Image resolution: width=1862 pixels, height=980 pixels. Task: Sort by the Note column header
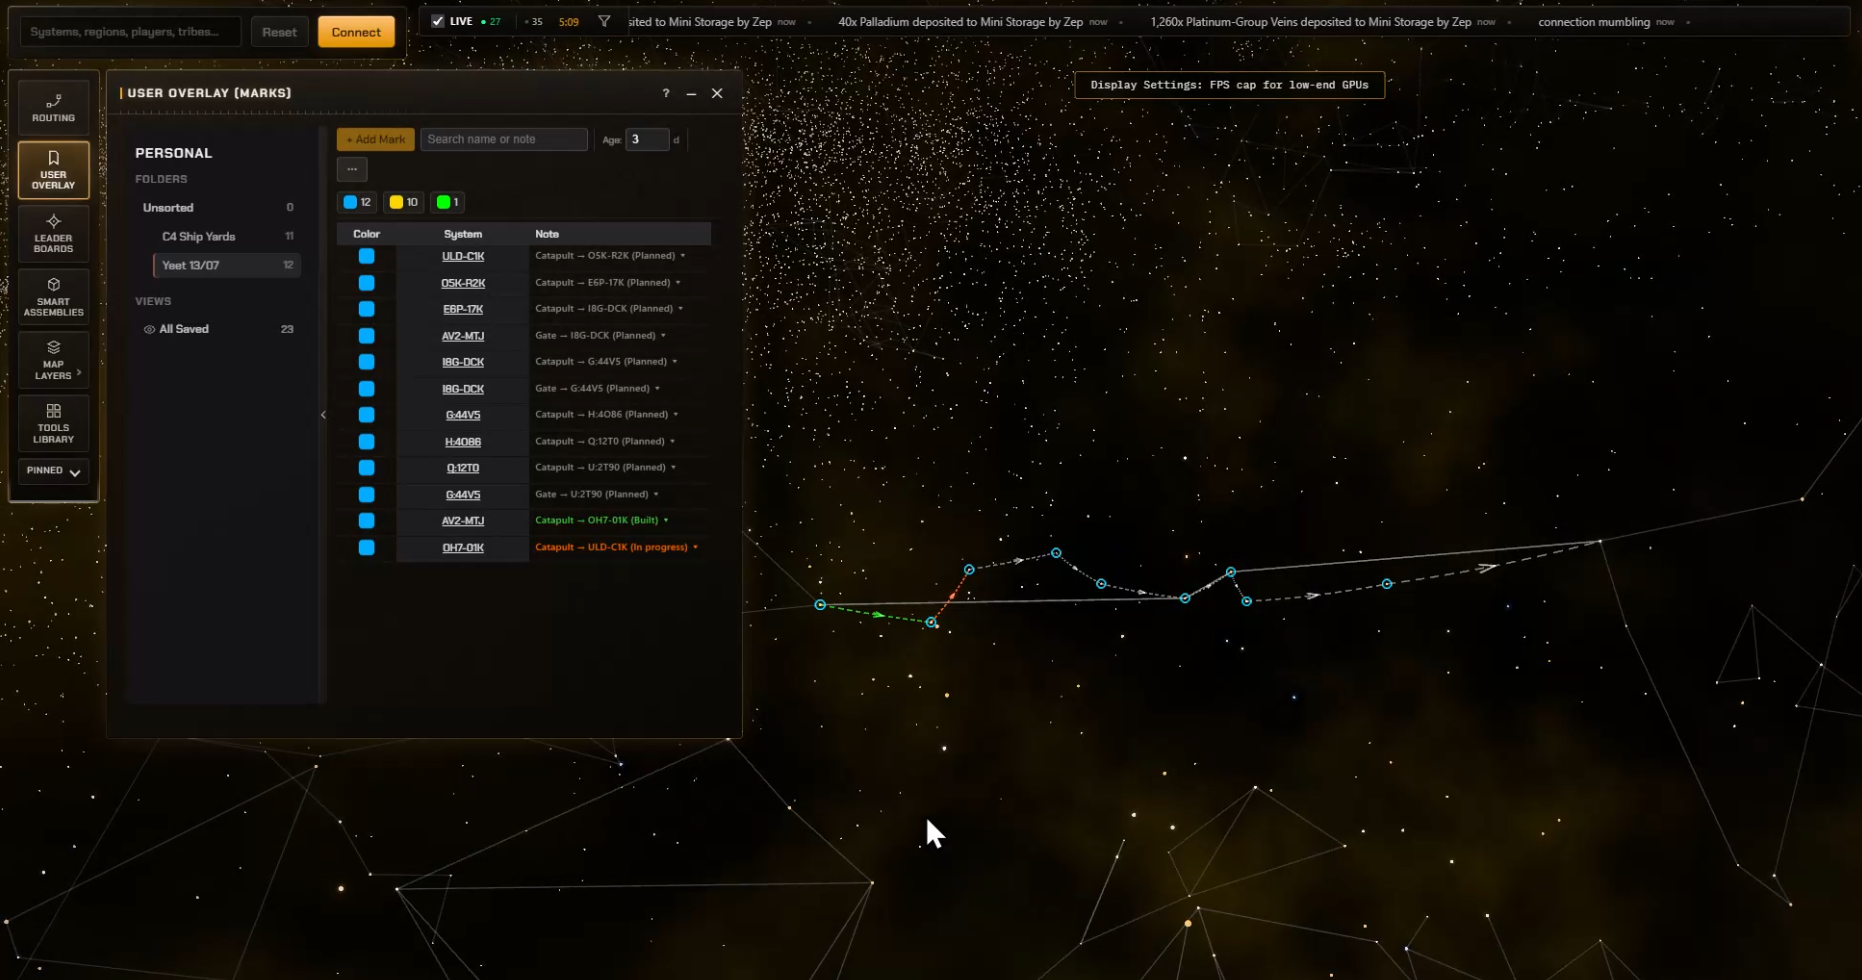547,234
